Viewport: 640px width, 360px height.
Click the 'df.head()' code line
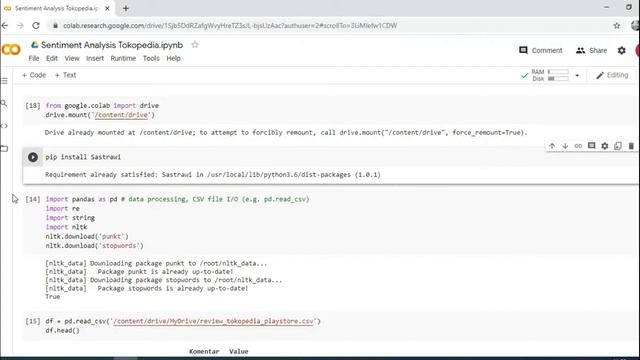[62, 331]
